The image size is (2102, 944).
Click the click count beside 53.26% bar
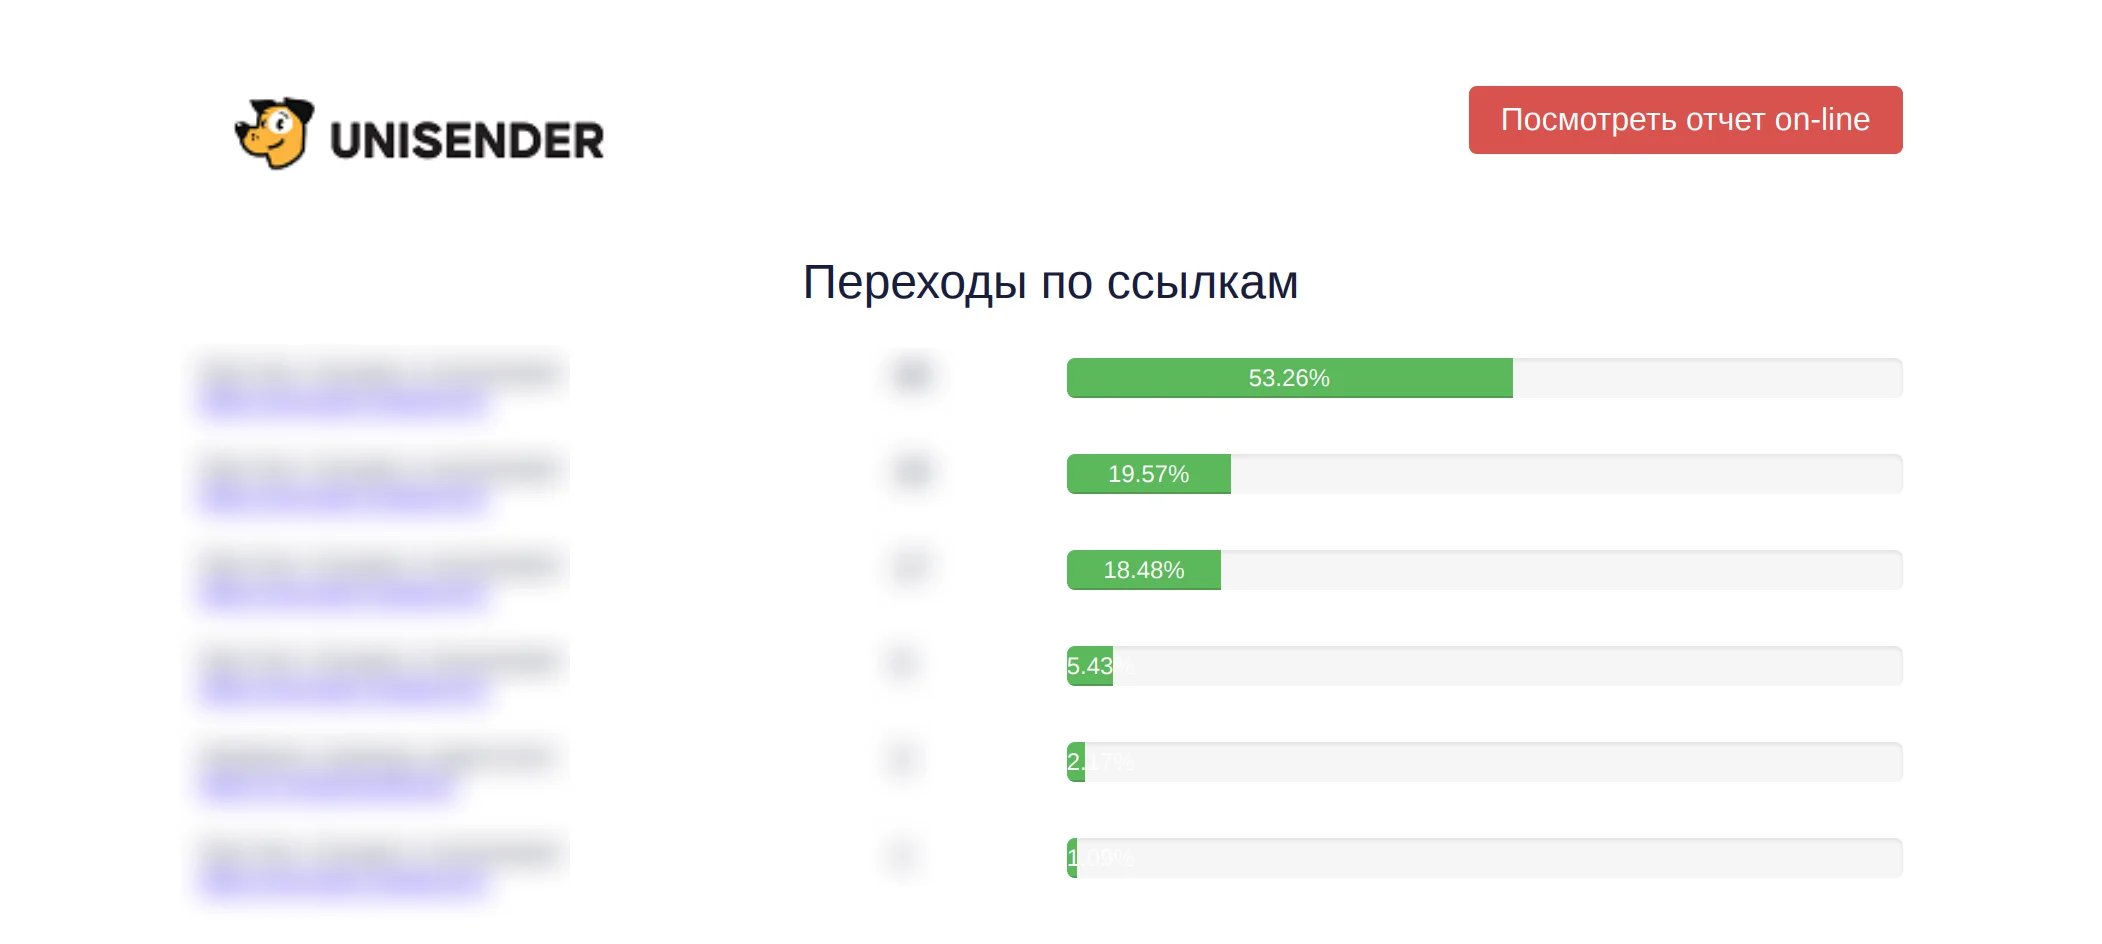(x=912, y=374)
